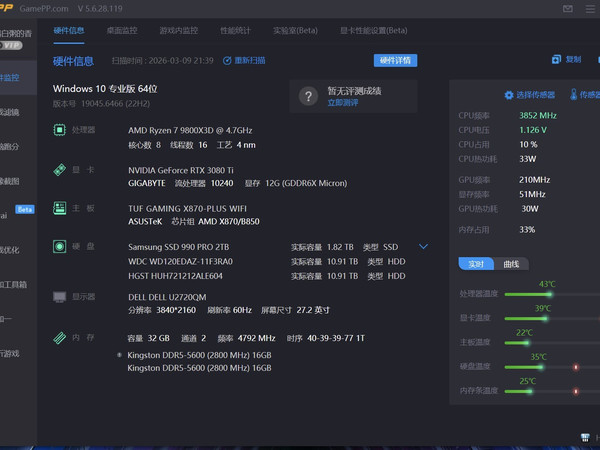Click the tray icon at window bottom-right corner
This screenshot has height=450, width=600.
click(x=585, y=437)
